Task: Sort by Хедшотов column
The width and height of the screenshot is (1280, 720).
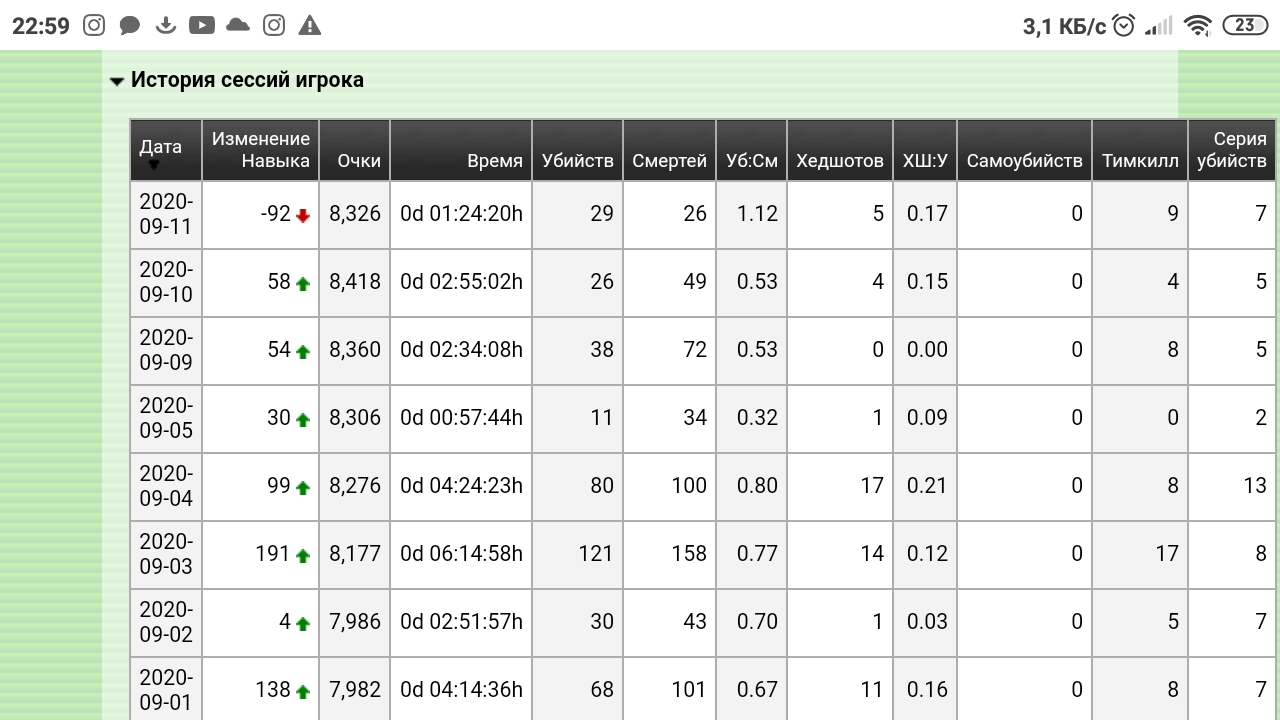Action: click(x=839, y=161)
